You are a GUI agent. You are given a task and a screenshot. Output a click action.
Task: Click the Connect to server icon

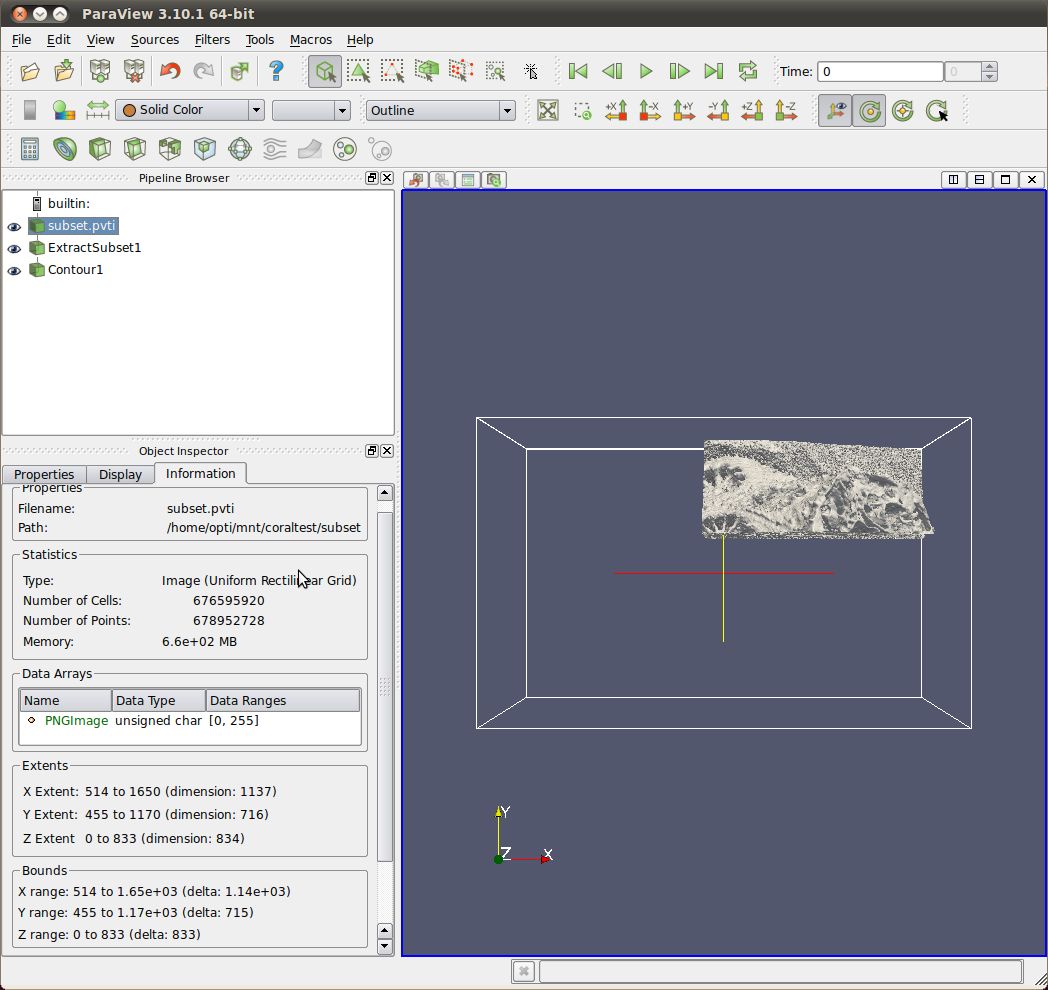pos(99,71)
